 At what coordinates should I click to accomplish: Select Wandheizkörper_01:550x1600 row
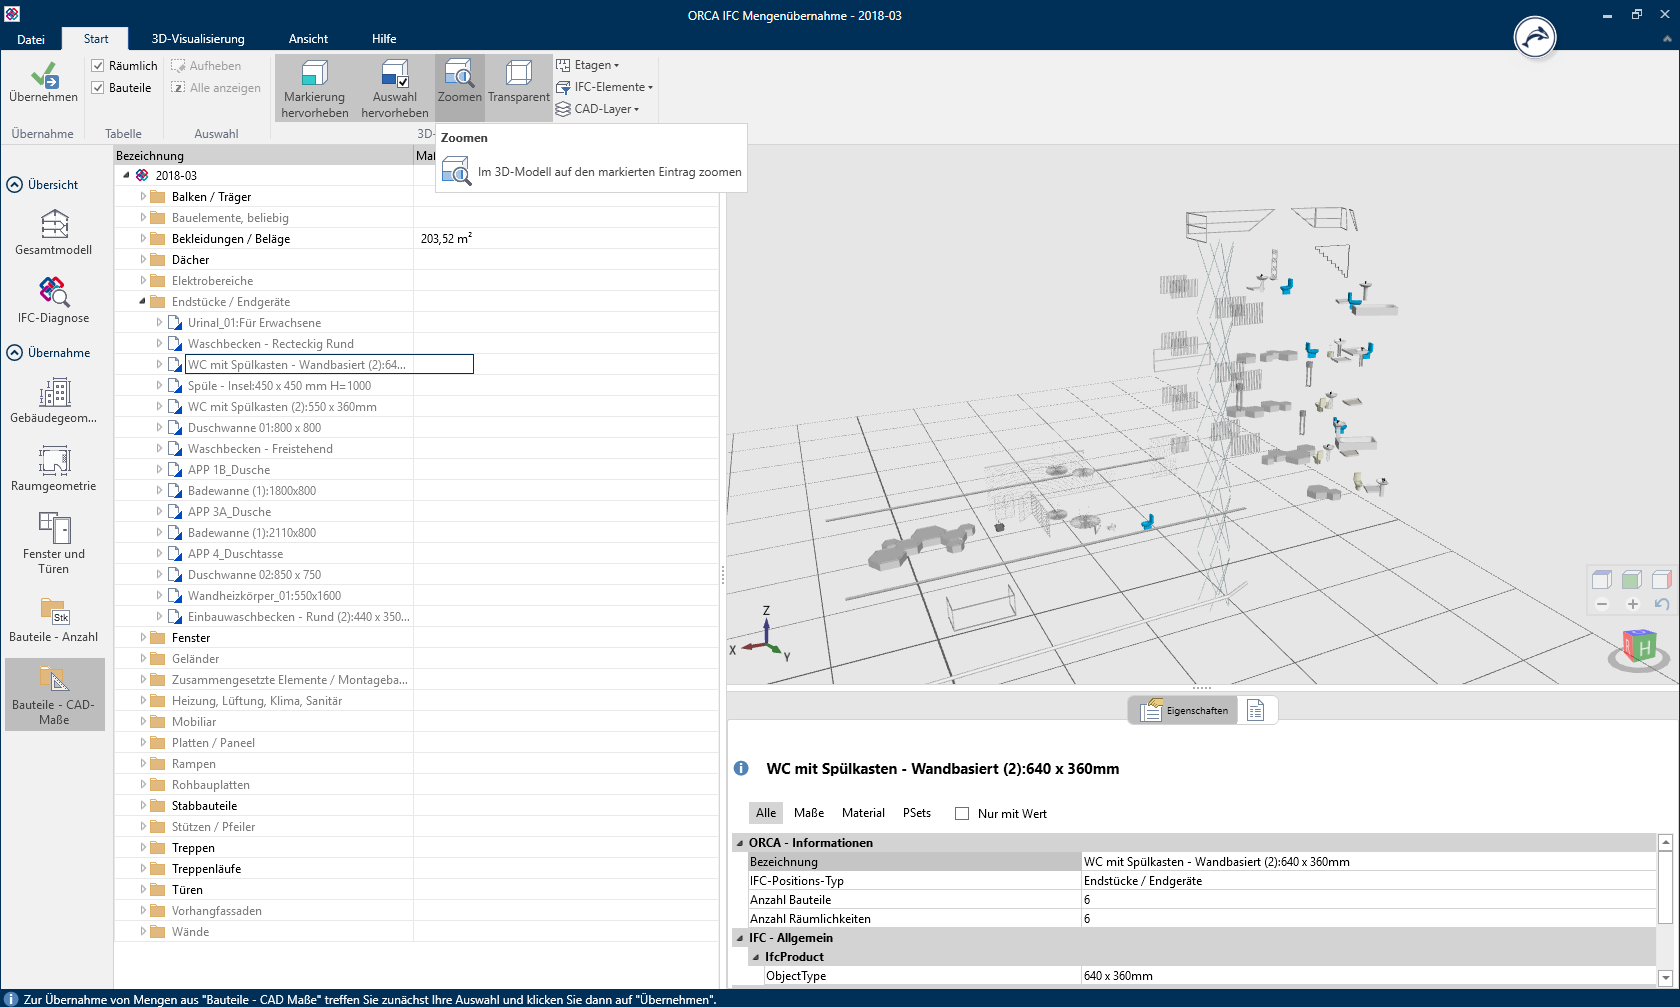(x=264, y=596)
